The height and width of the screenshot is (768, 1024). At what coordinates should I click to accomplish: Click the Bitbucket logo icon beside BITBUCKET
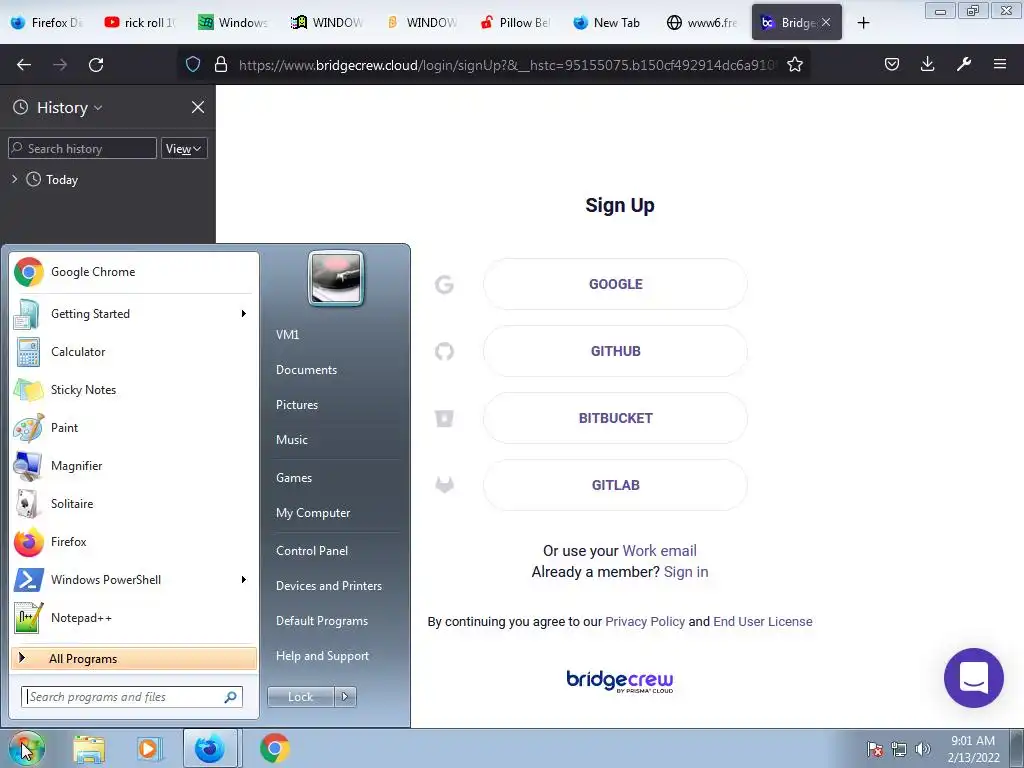point(444,418)
